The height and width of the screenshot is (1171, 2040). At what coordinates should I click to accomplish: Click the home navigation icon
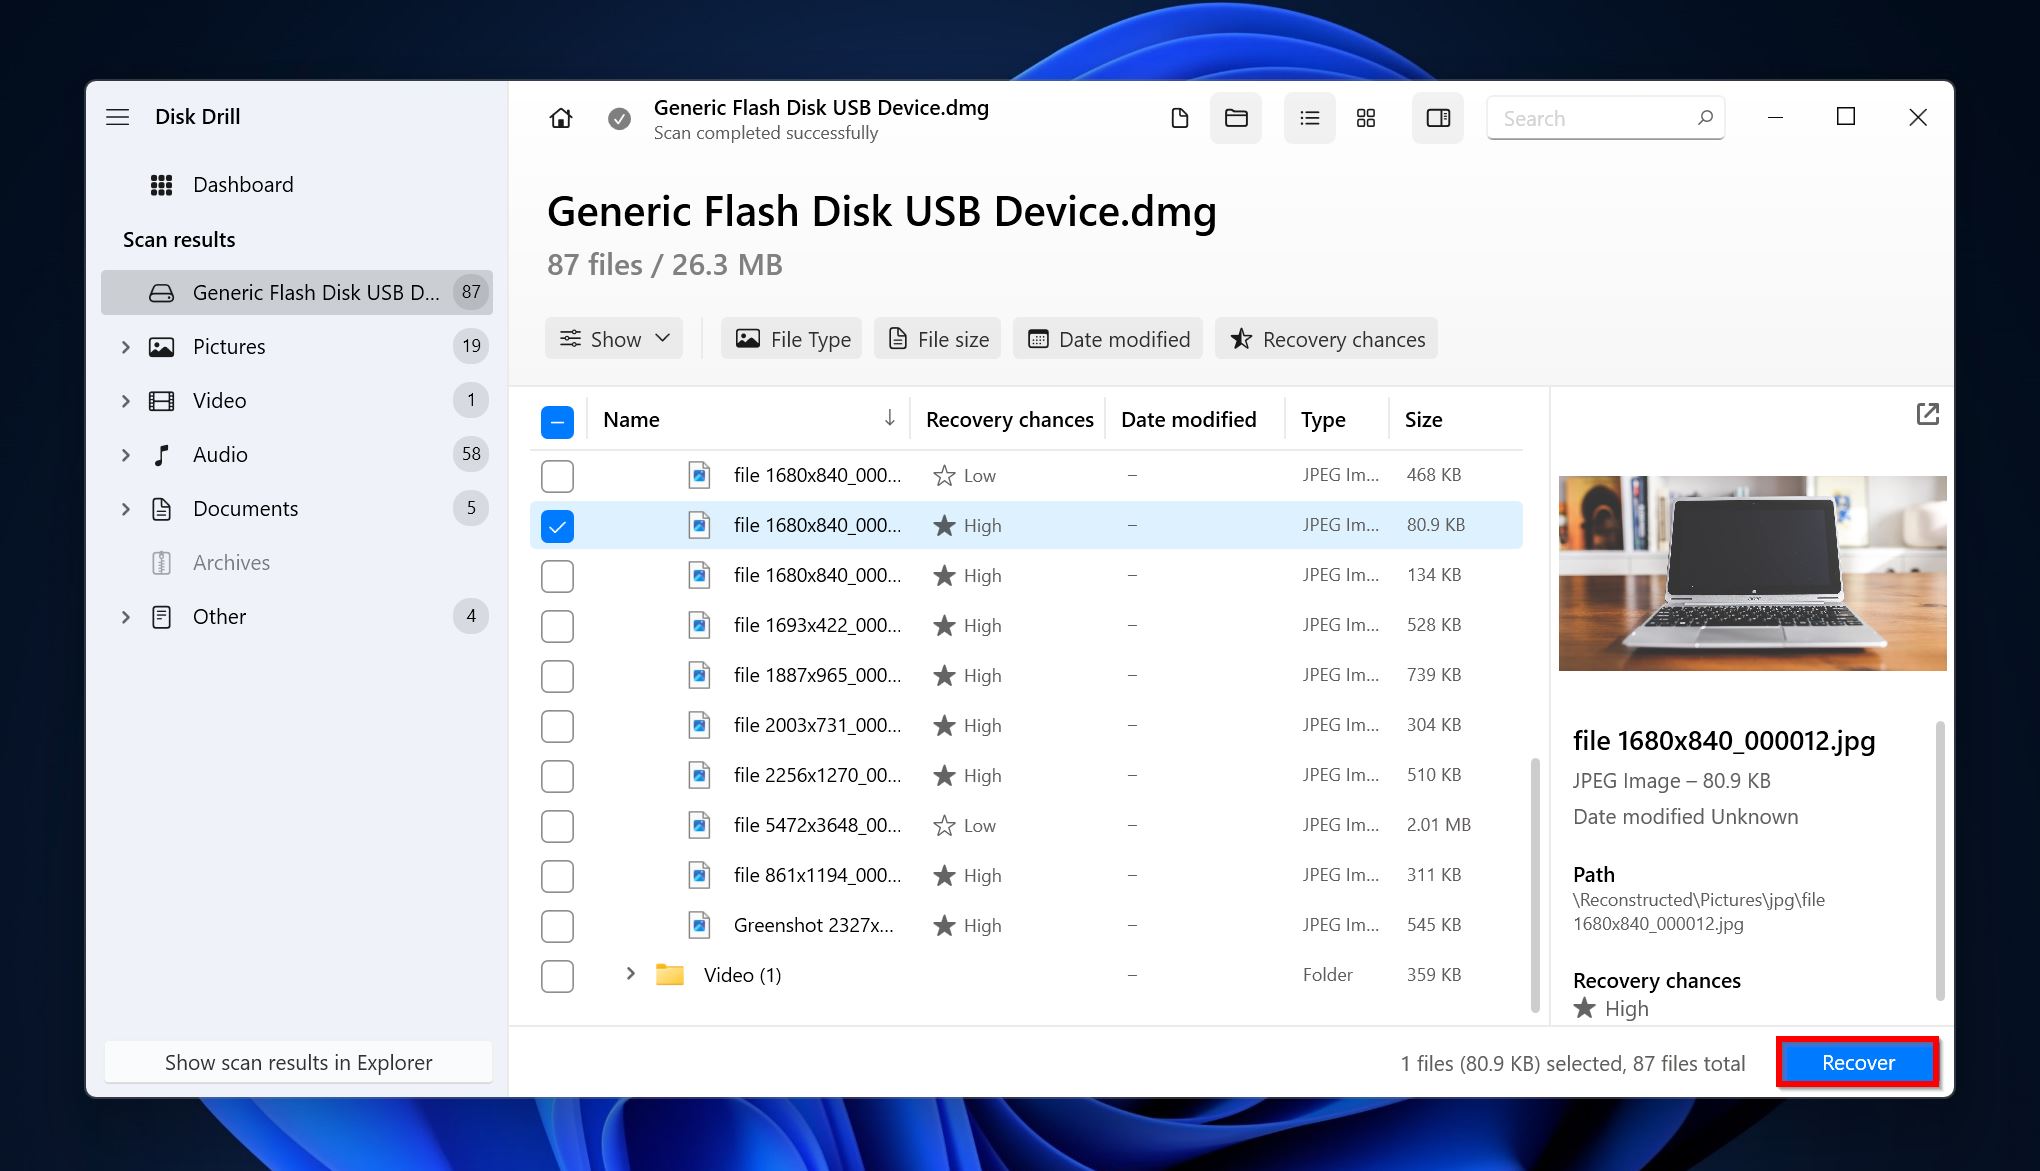(x=560, y=116)
